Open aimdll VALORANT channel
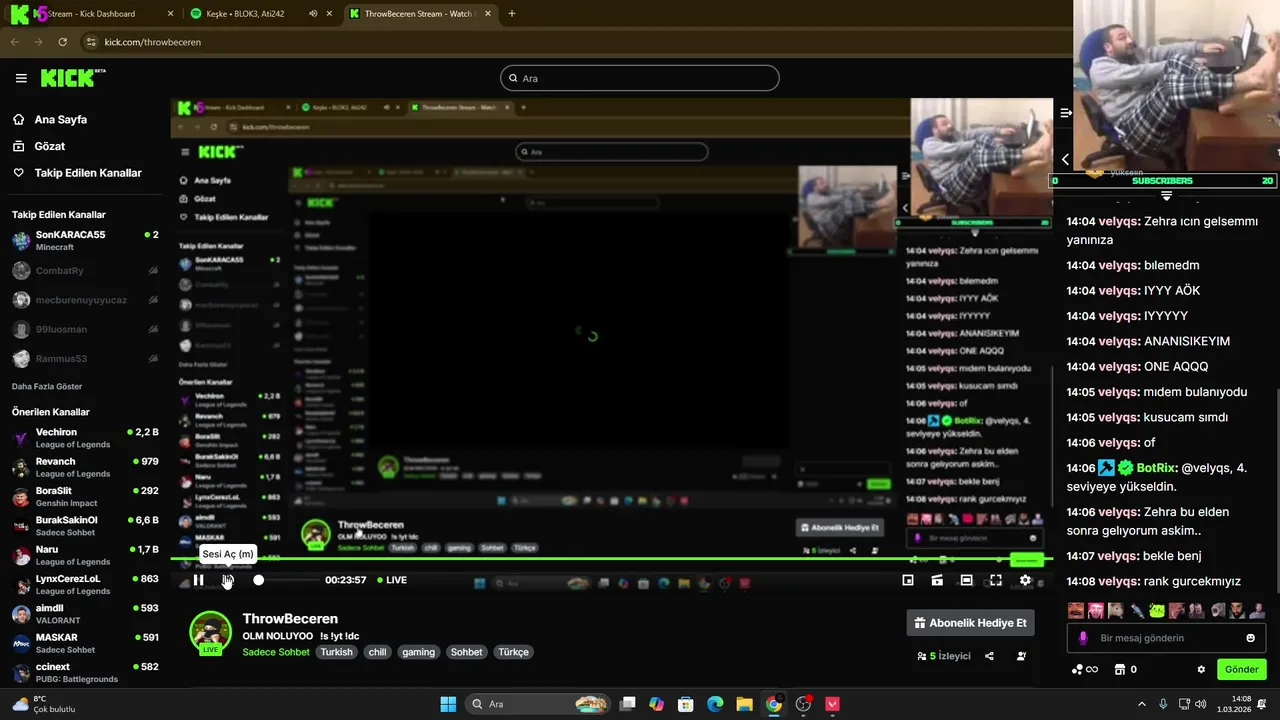The image size is (1280, 720). coord(85,614)
